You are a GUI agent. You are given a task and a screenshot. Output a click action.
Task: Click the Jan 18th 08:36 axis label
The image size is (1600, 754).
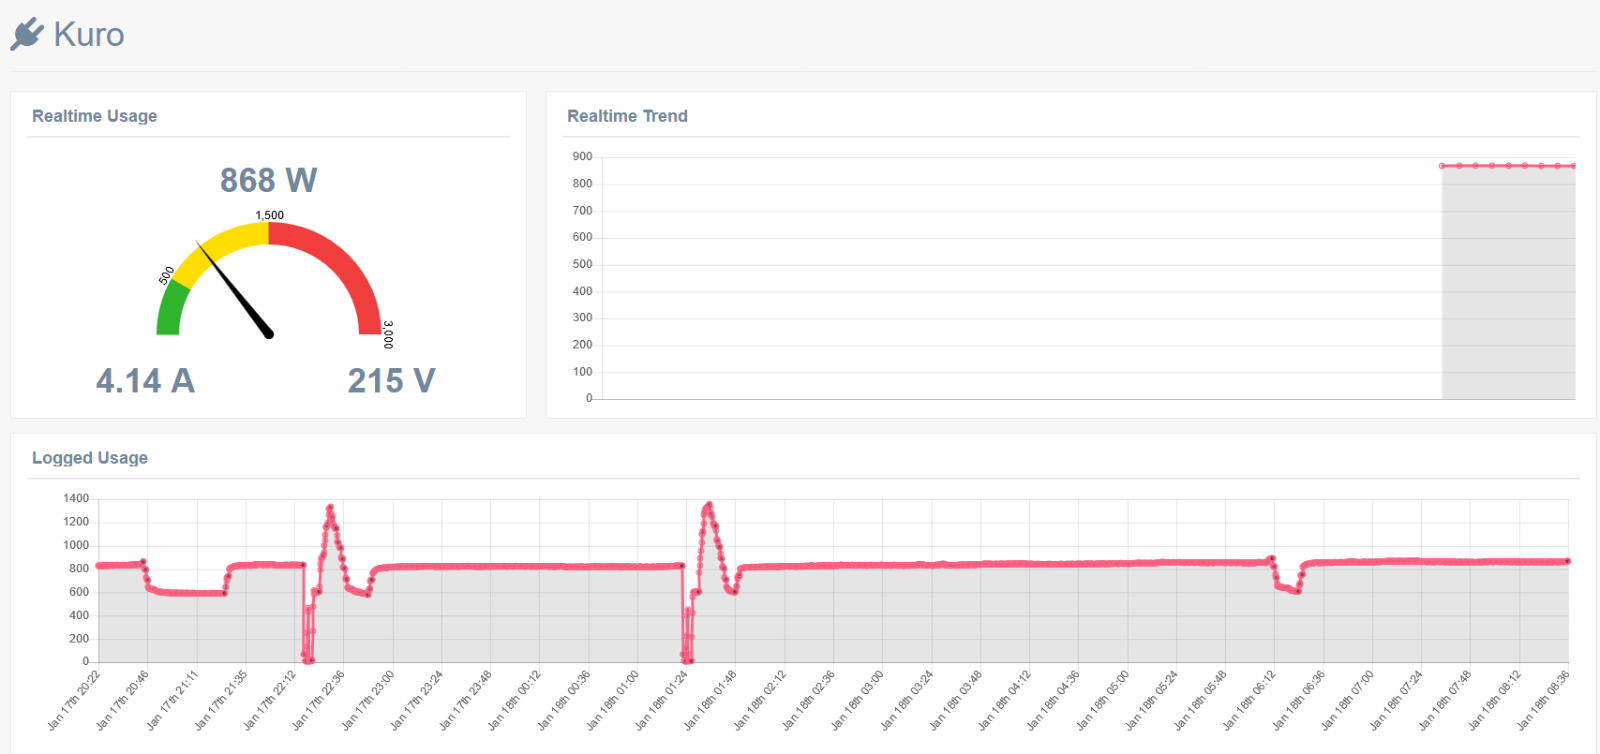[x=1545, y=700]
